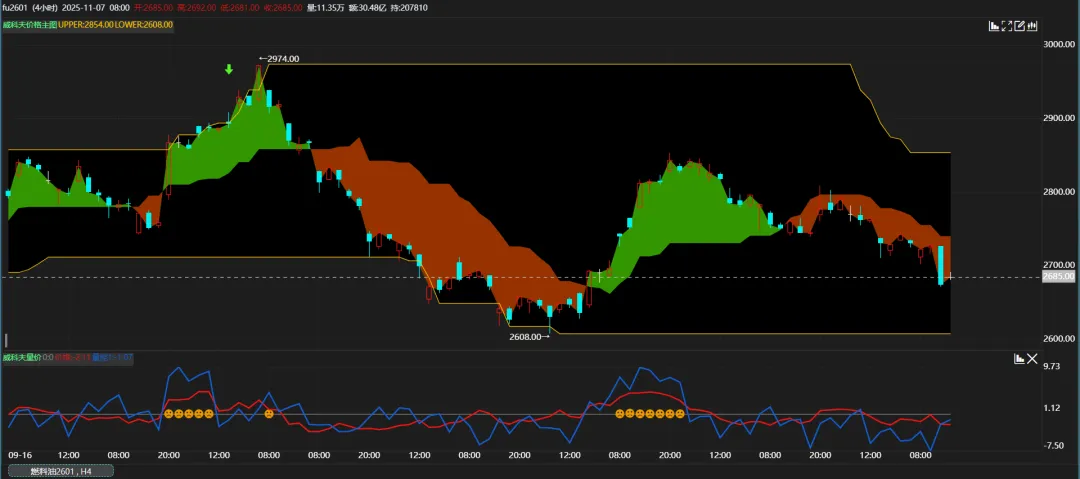Open the edit pencil icon
The image size is (1080, 479).
tap(1019, 26)
